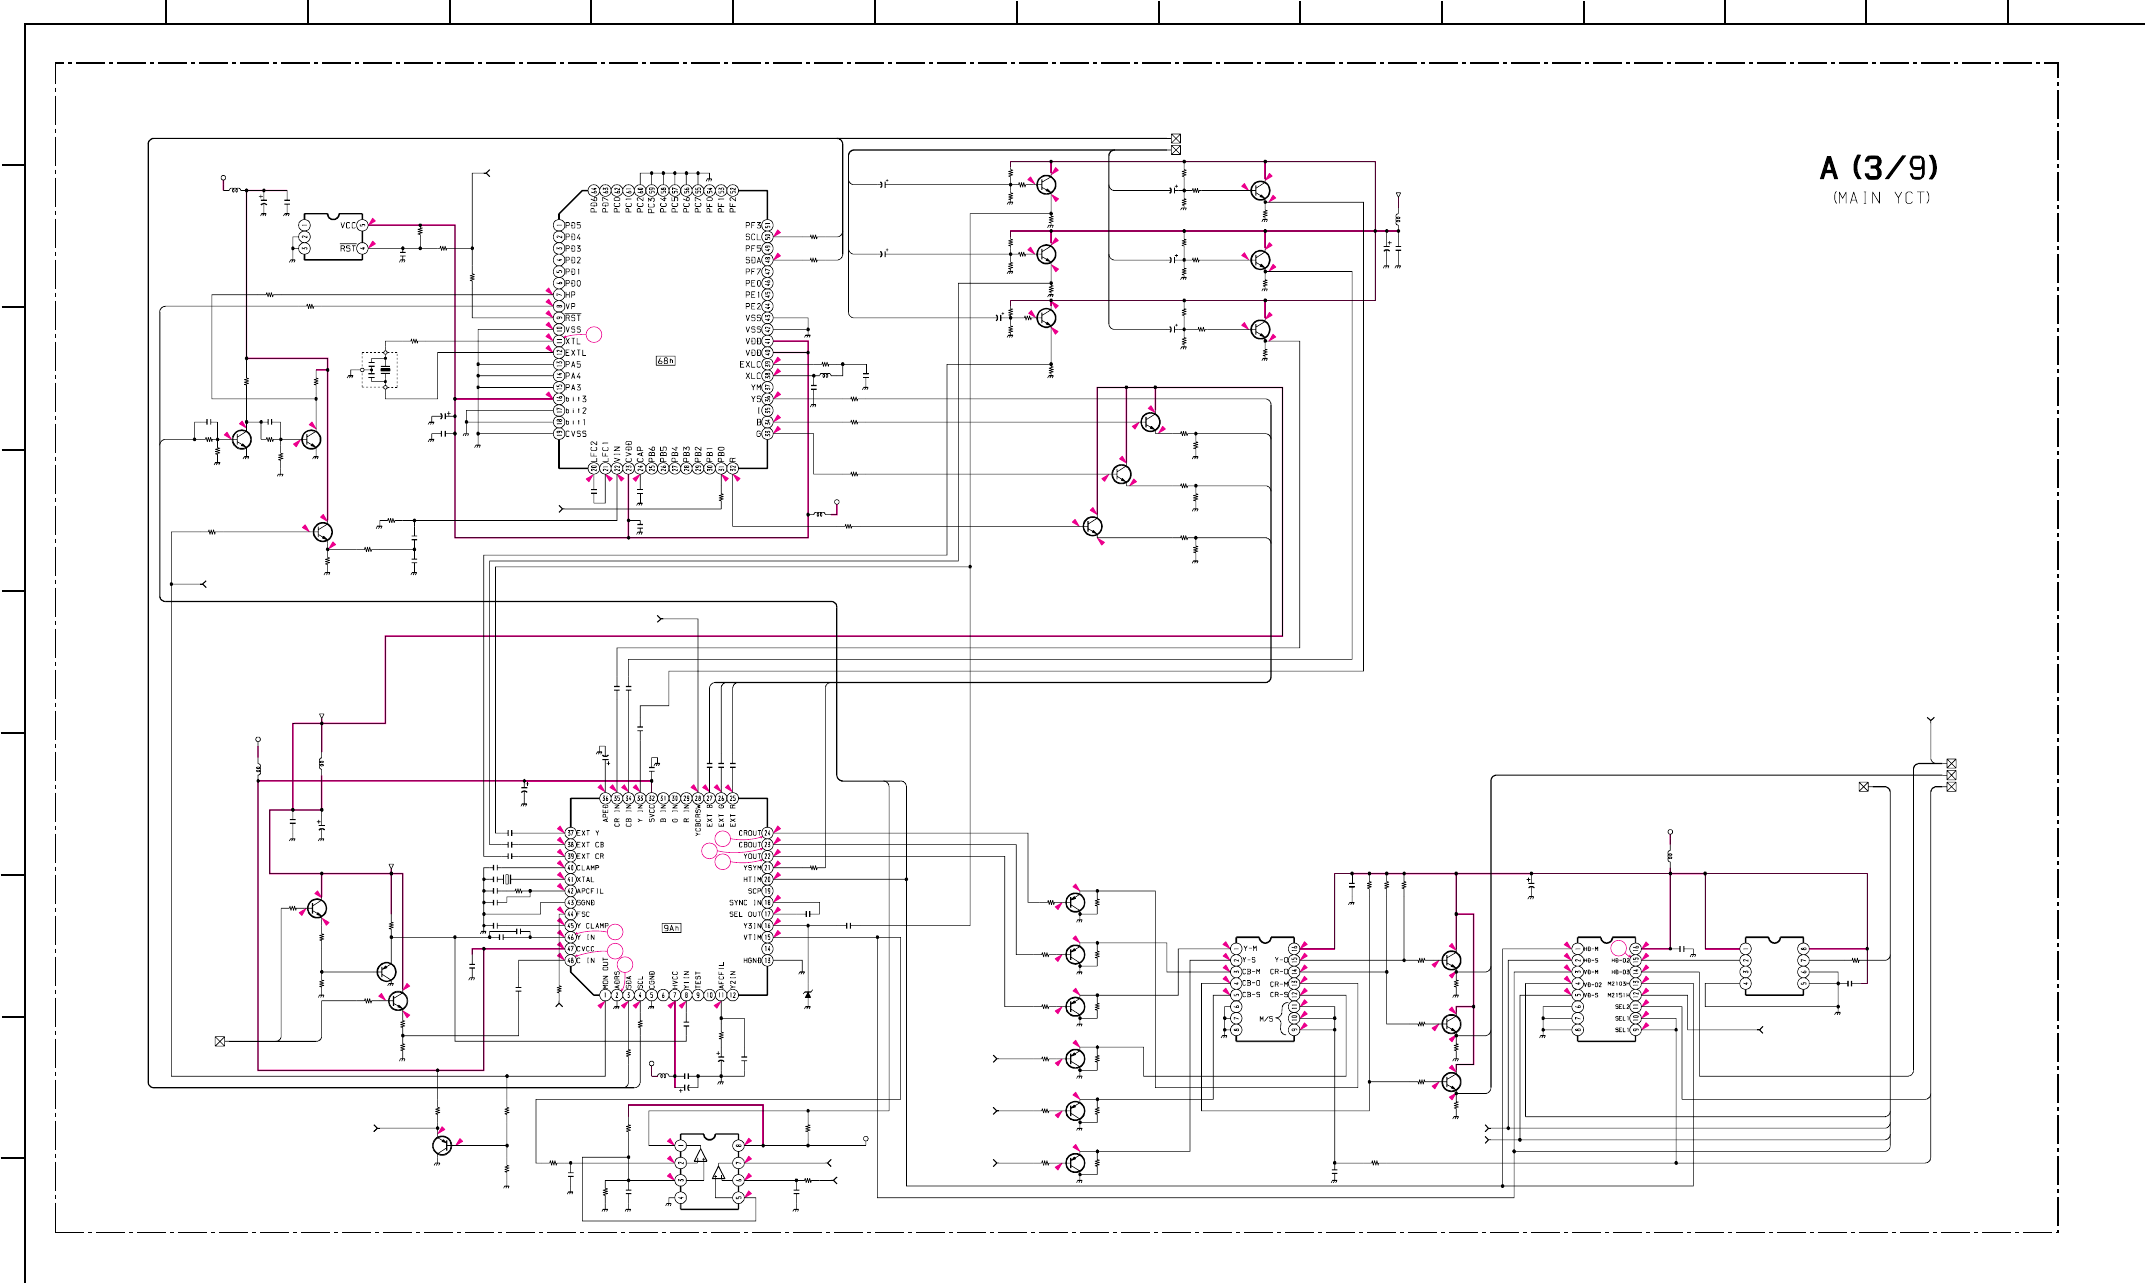Click the 68h label inside the top chip

[665, 361]
